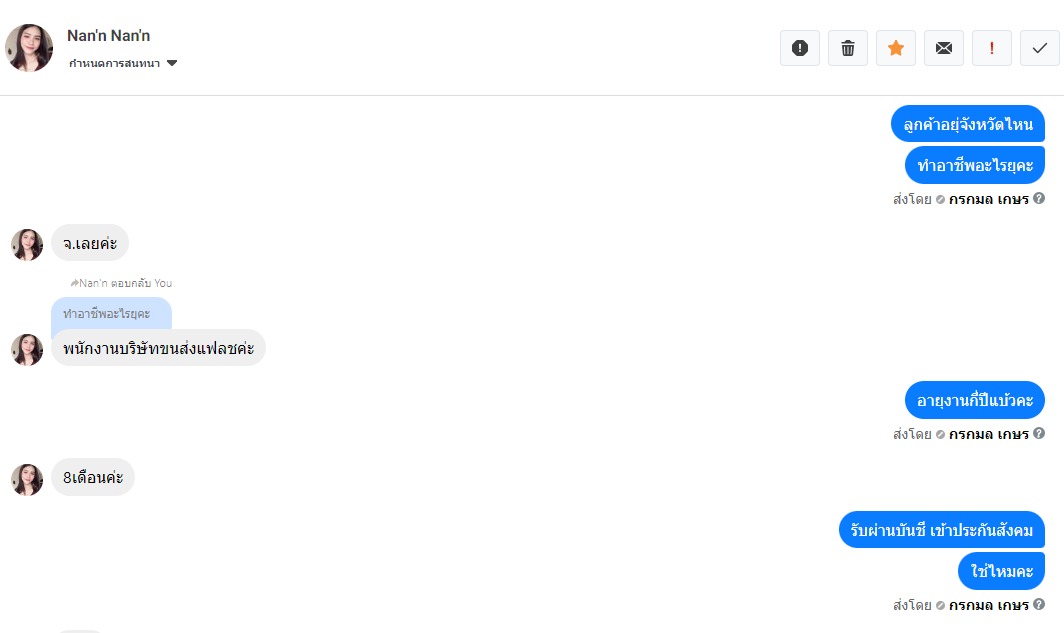Screen dimensions: 1064x633
Task: Click message bubble พนักงานบริษัทขนส่งแฟลชค่ะ
Action: tap(158, 348)
